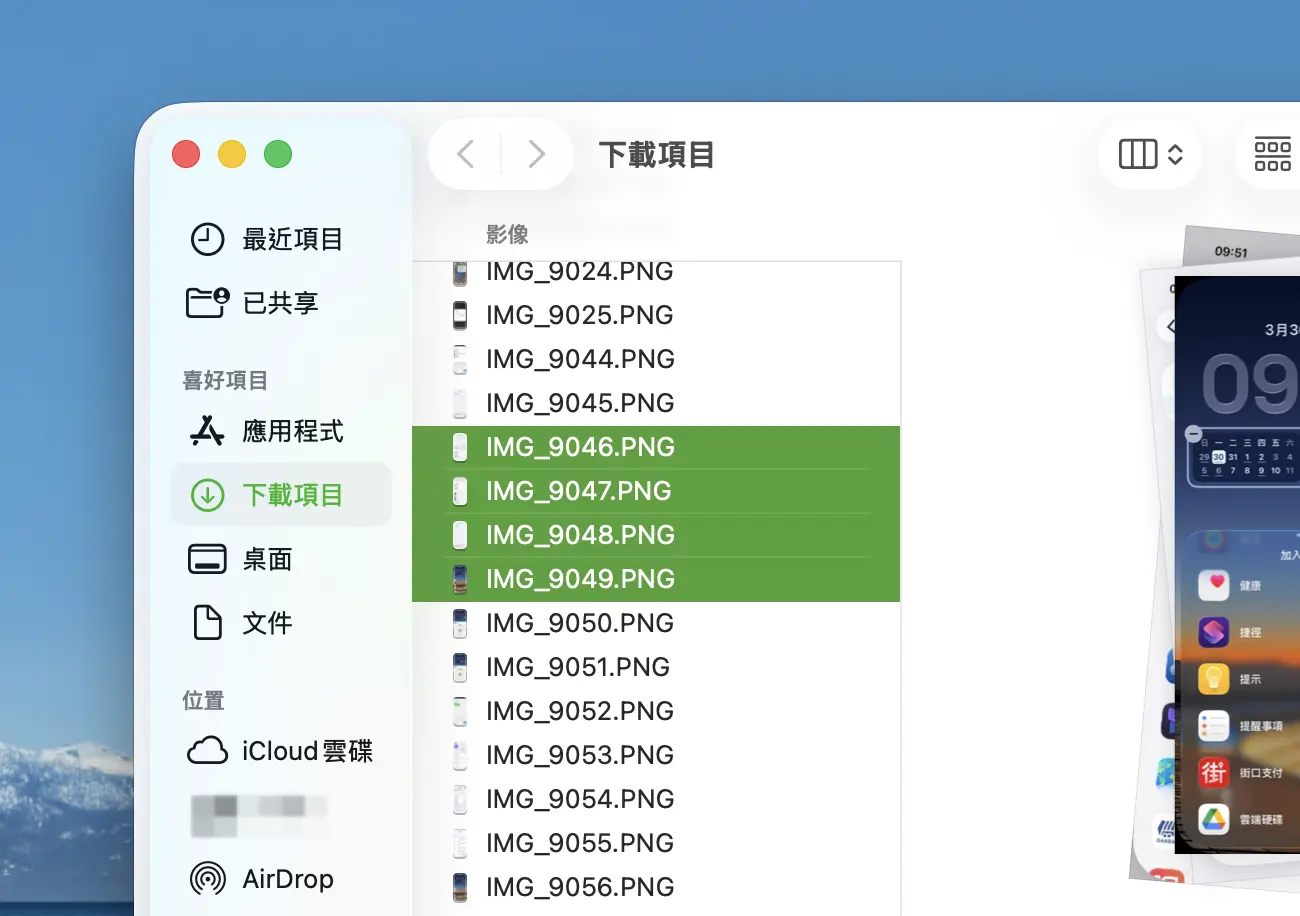Open 應用程式 in the sidebar
Screen dimensions: 1300x916
[280, 431]
